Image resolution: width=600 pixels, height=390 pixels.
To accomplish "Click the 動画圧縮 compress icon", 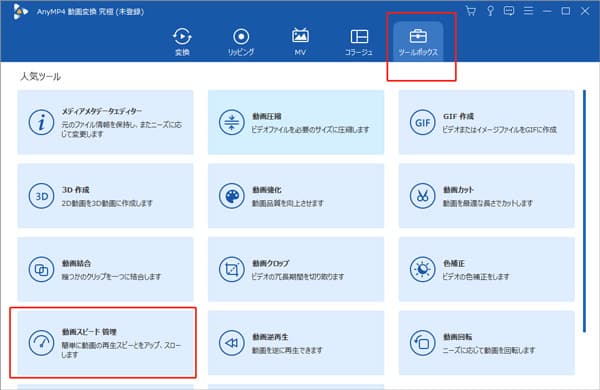I will [x=232, y=122].
